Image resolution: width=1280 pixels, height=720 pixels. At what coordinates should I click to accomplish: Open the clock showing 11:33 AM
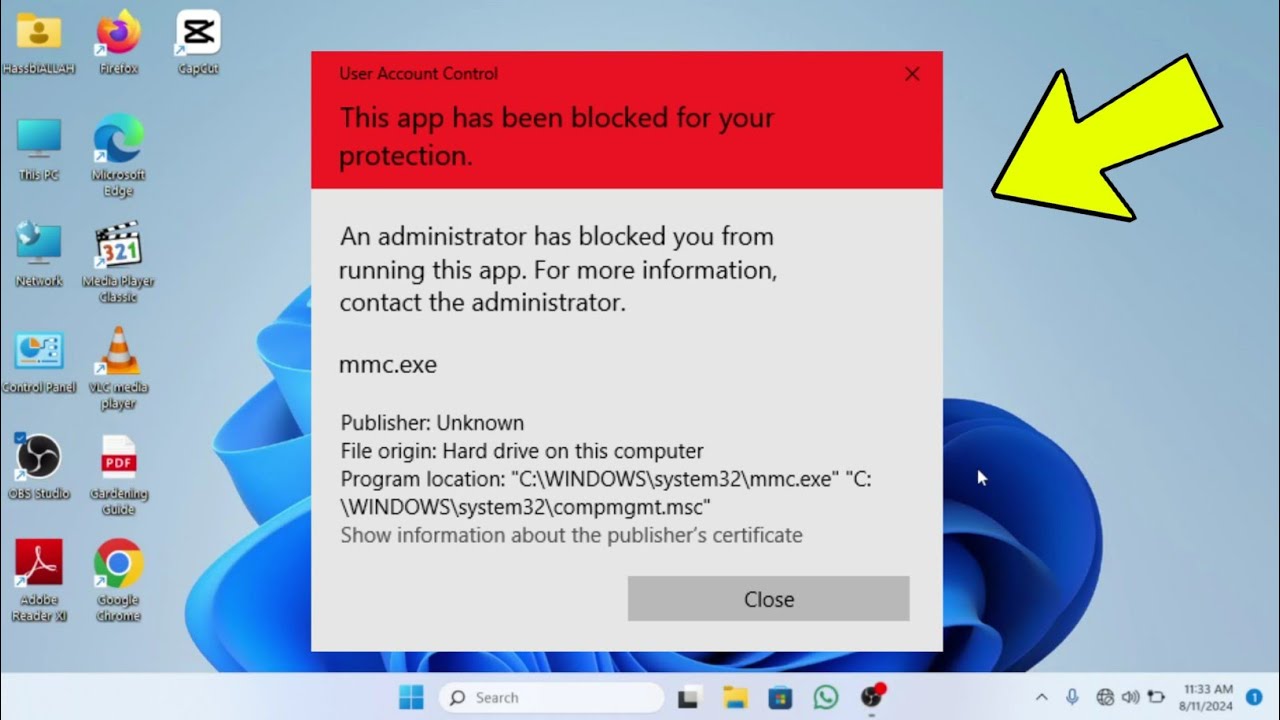click(1208, 697)
